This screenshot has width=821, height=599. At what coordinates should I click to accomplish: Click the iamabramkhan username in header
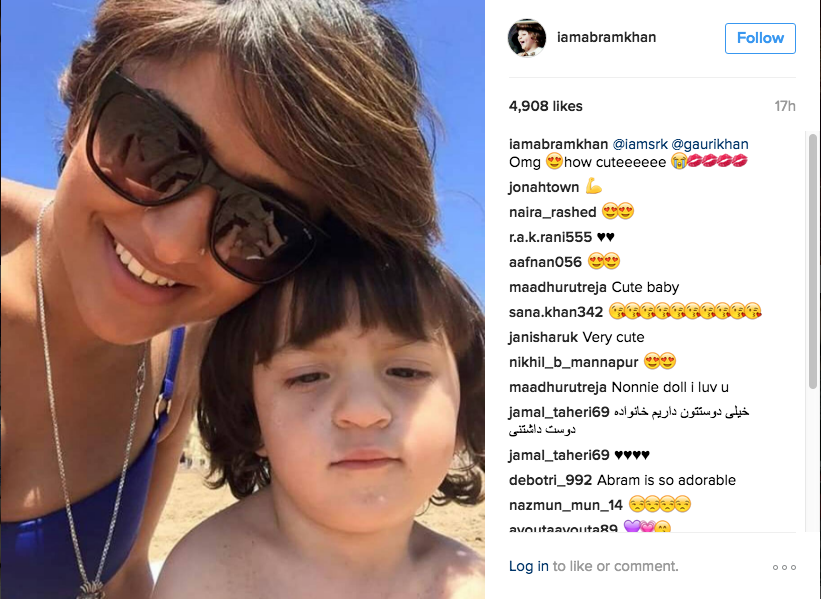[x=606, y=37]
